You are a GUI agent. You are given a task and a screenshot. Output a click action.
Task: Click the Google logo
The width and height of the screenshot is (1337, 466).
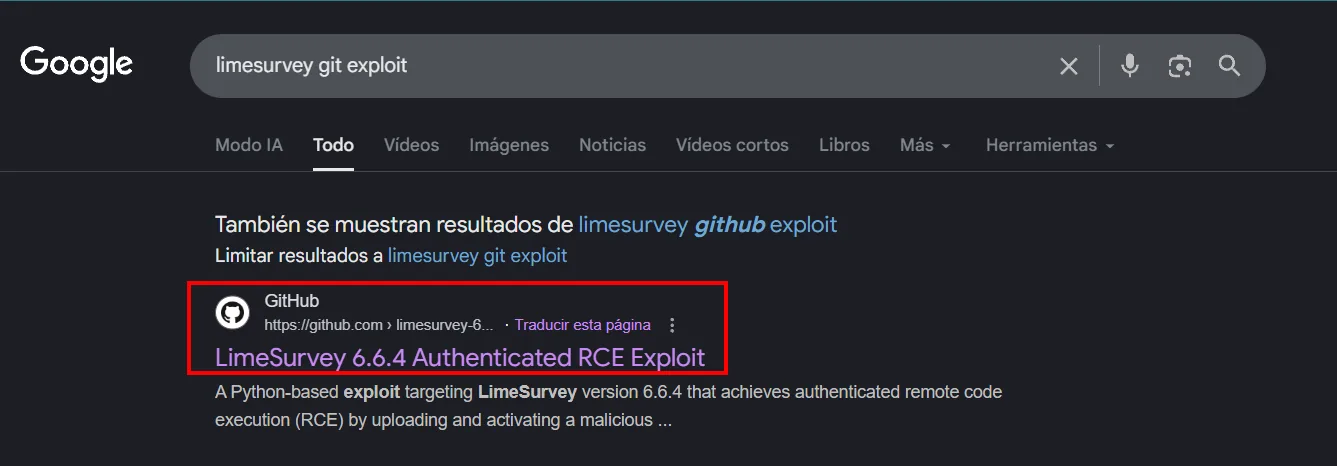[x=76, y=64]
